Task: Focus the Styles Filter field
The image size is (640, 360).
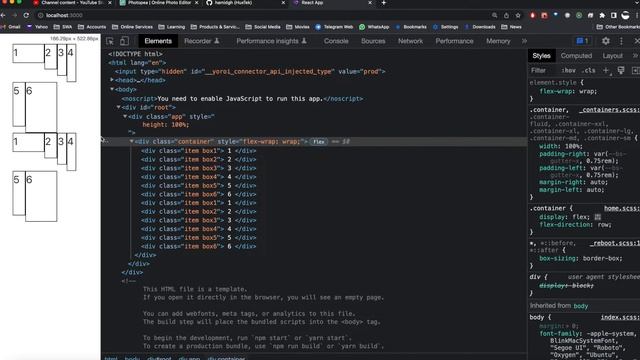Action: [543, 70]
